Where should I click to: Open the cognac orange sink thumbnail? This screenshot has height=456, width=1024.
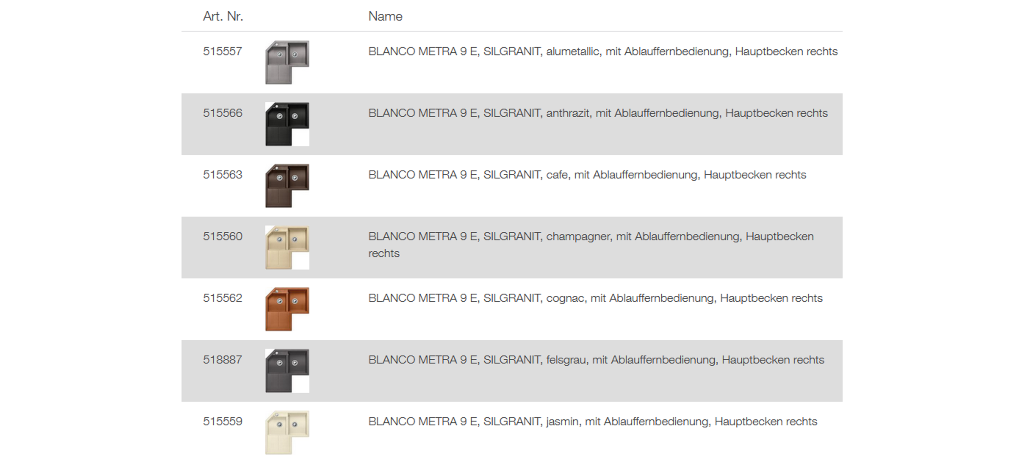click(287, 309)
